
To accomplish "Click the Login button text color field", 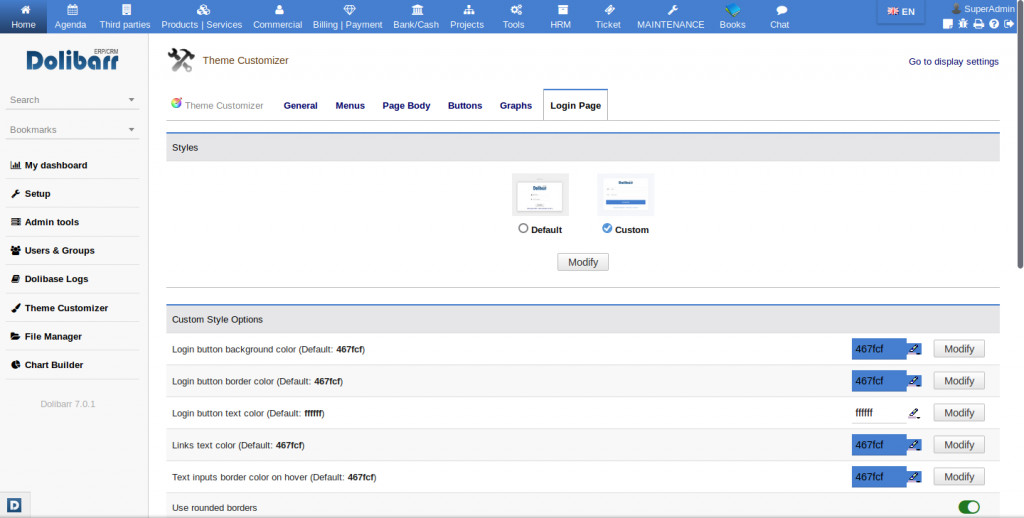I will (878, 413).
